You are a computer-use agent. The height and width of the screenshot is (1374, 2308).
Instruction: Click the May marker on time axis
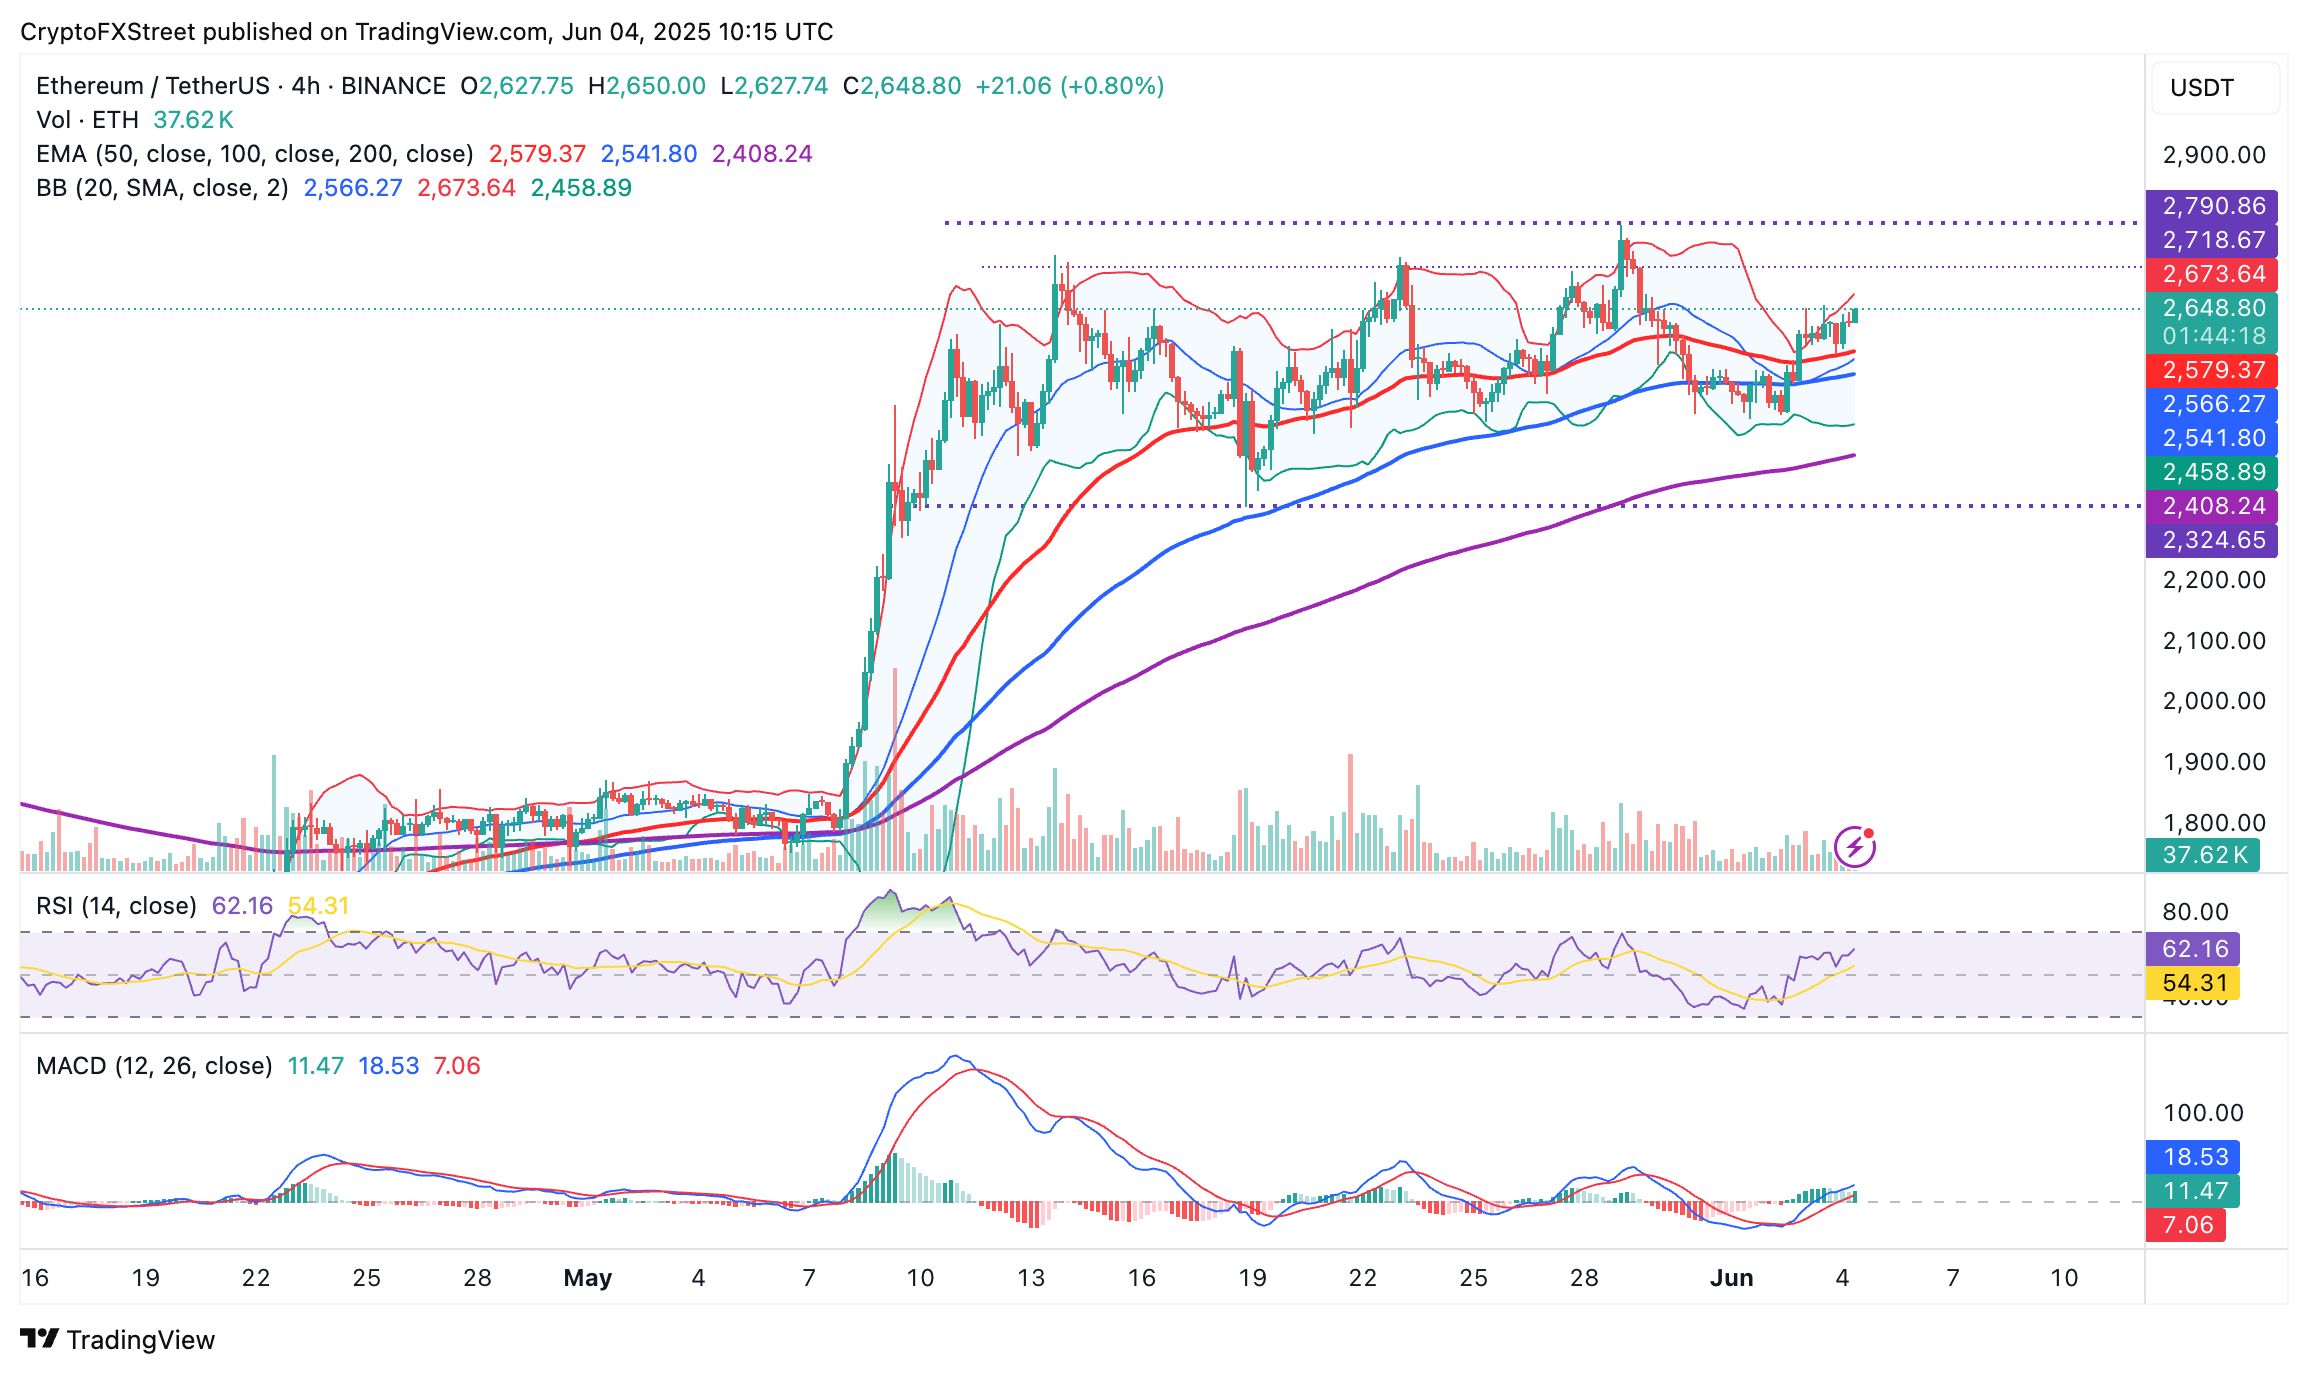point(588,1278)
